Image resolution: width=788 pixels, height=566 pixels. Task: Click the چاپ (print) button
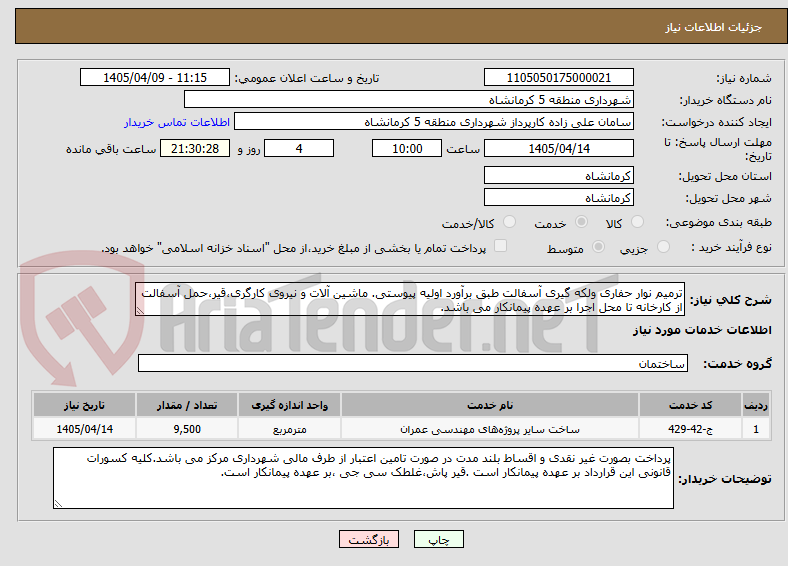click(x=438, y=539)
